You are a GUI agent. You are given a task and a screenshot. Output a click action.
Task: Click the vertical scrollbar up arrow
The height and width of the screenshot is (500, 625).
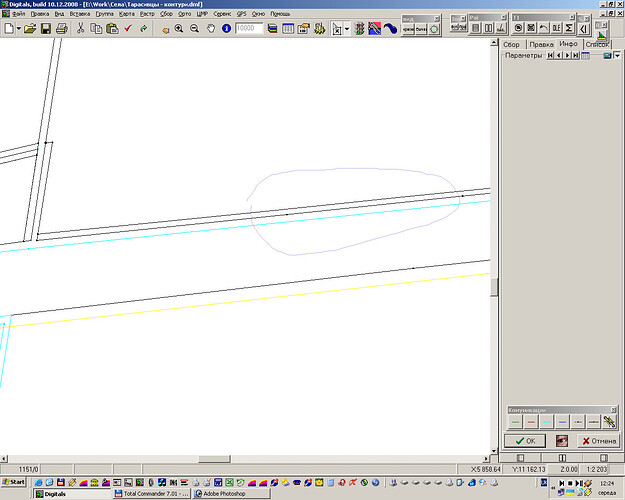(494, 42)
